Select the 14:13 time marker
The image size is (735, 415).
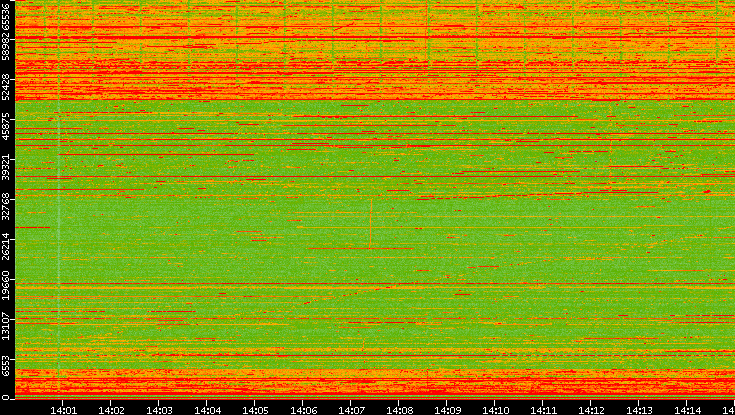click(640, 409)
